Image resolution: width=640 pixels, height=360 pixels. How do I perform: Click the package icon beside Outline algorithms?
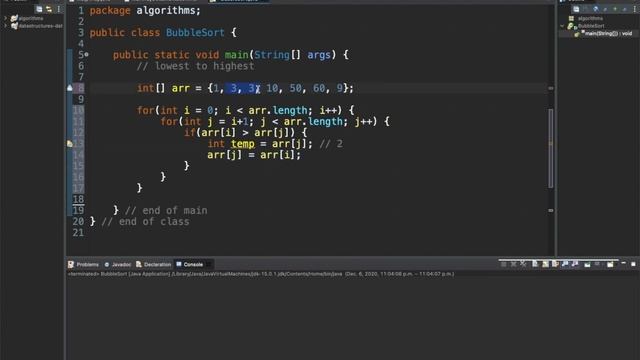pos(571,18)
